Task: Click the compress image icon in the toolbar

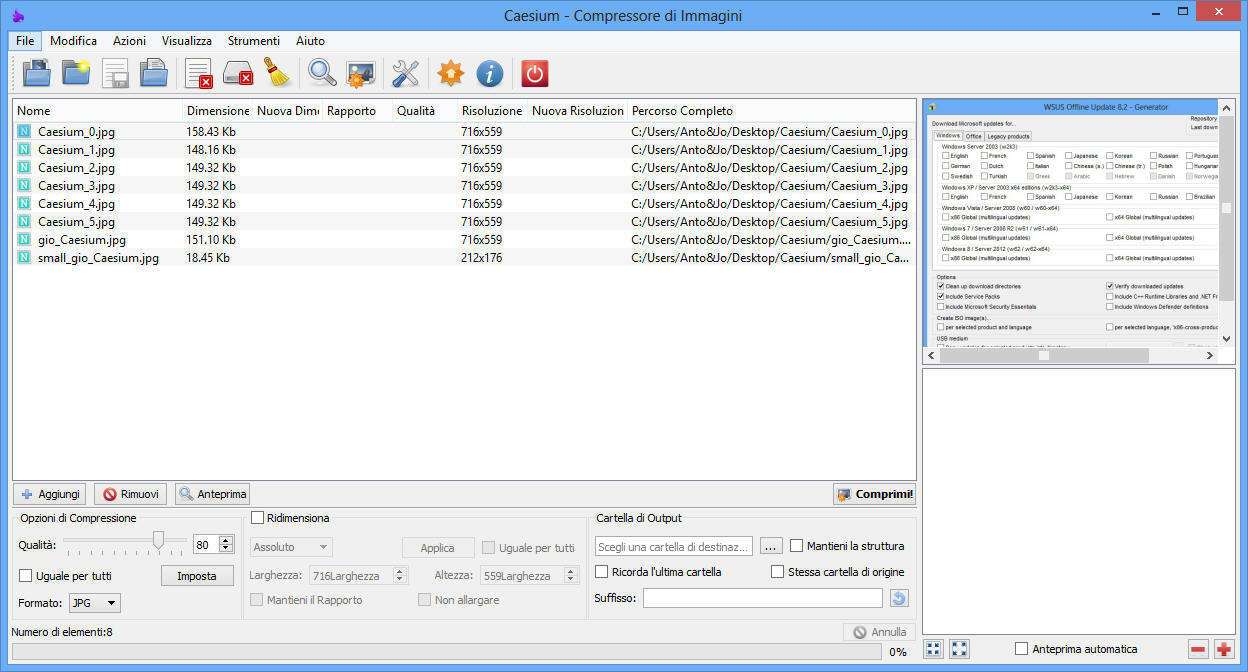Action: coord(361,73)
